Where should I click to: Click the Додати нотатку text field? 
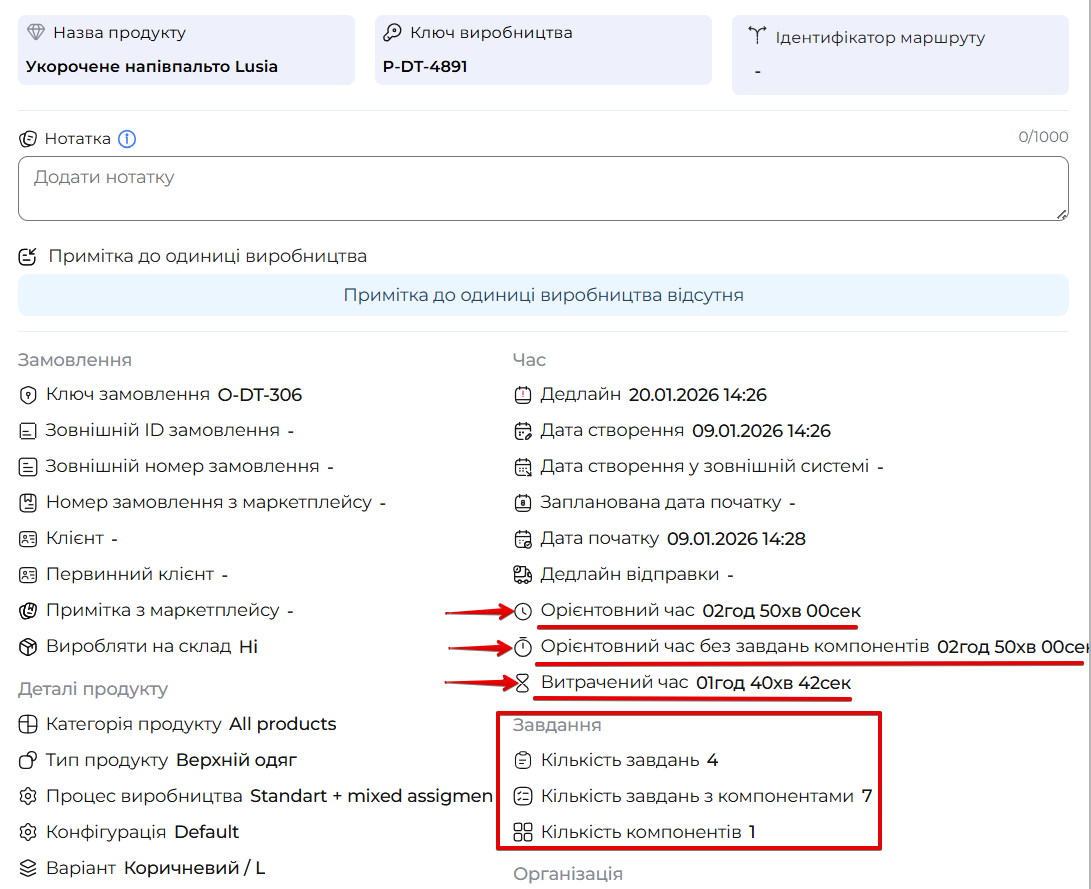542,187
